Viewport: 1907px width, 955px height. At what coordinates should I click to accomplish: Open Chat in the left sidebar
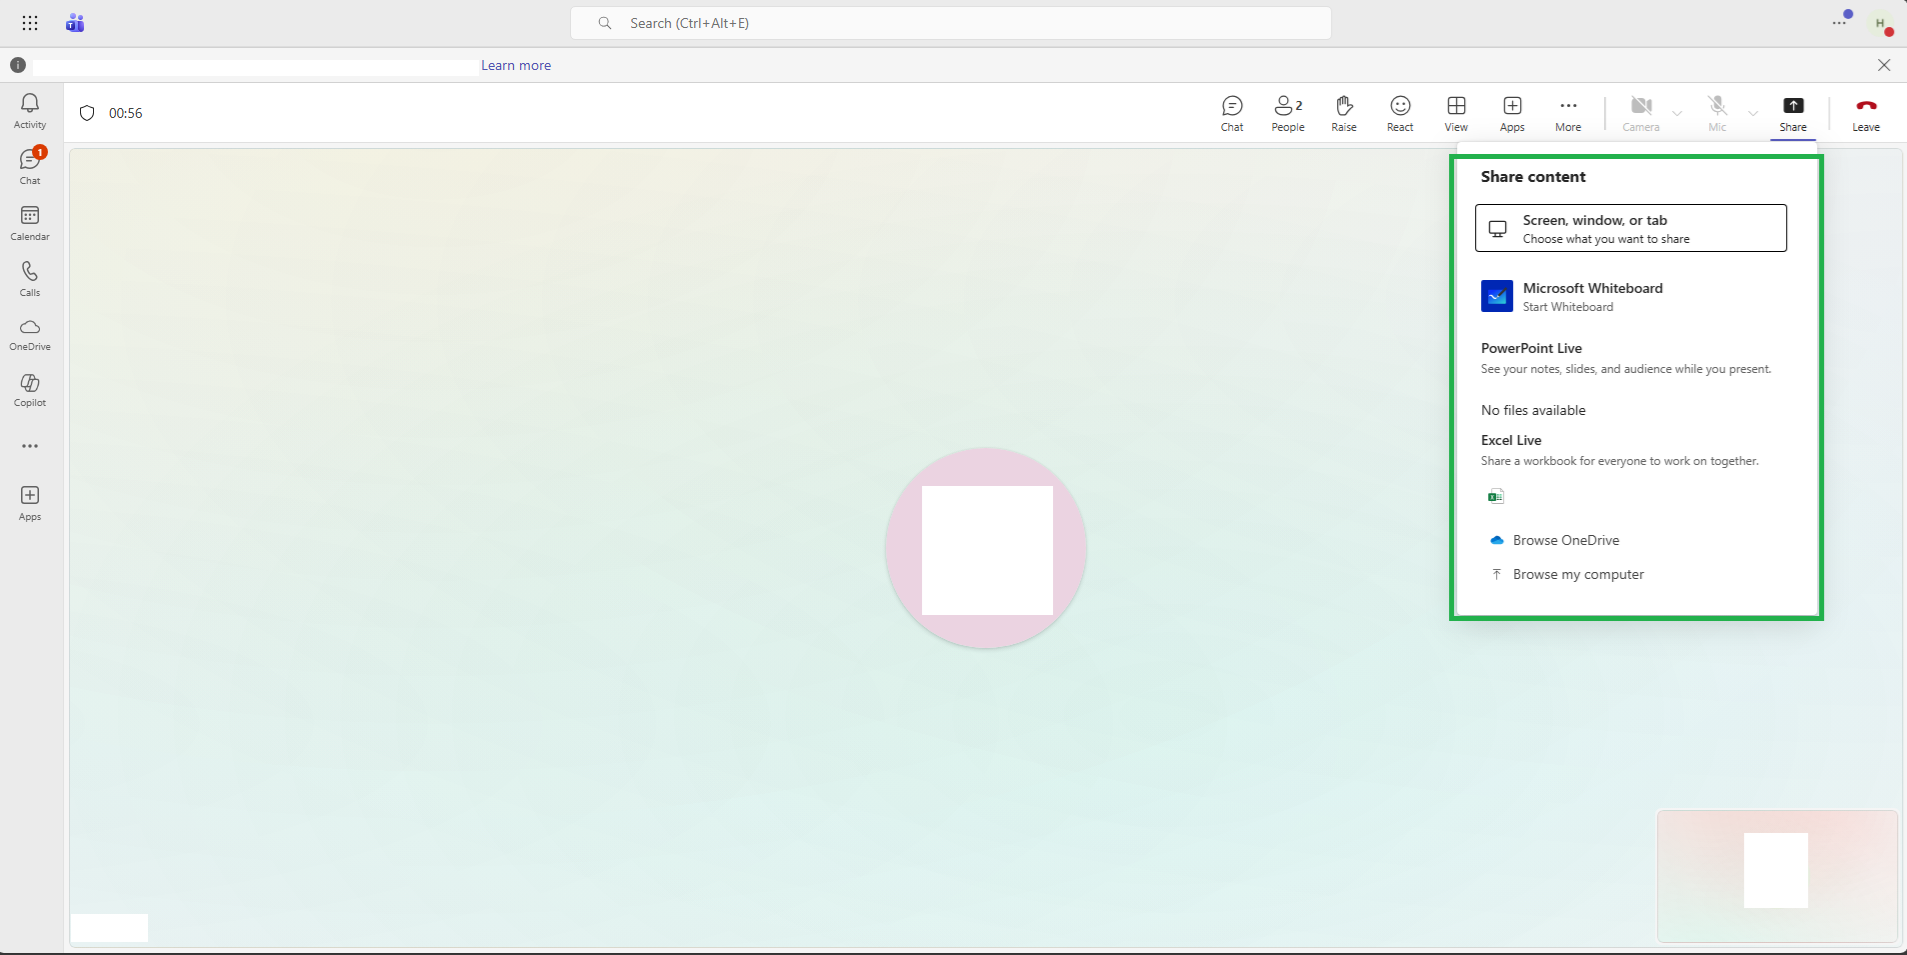(30, 167)
